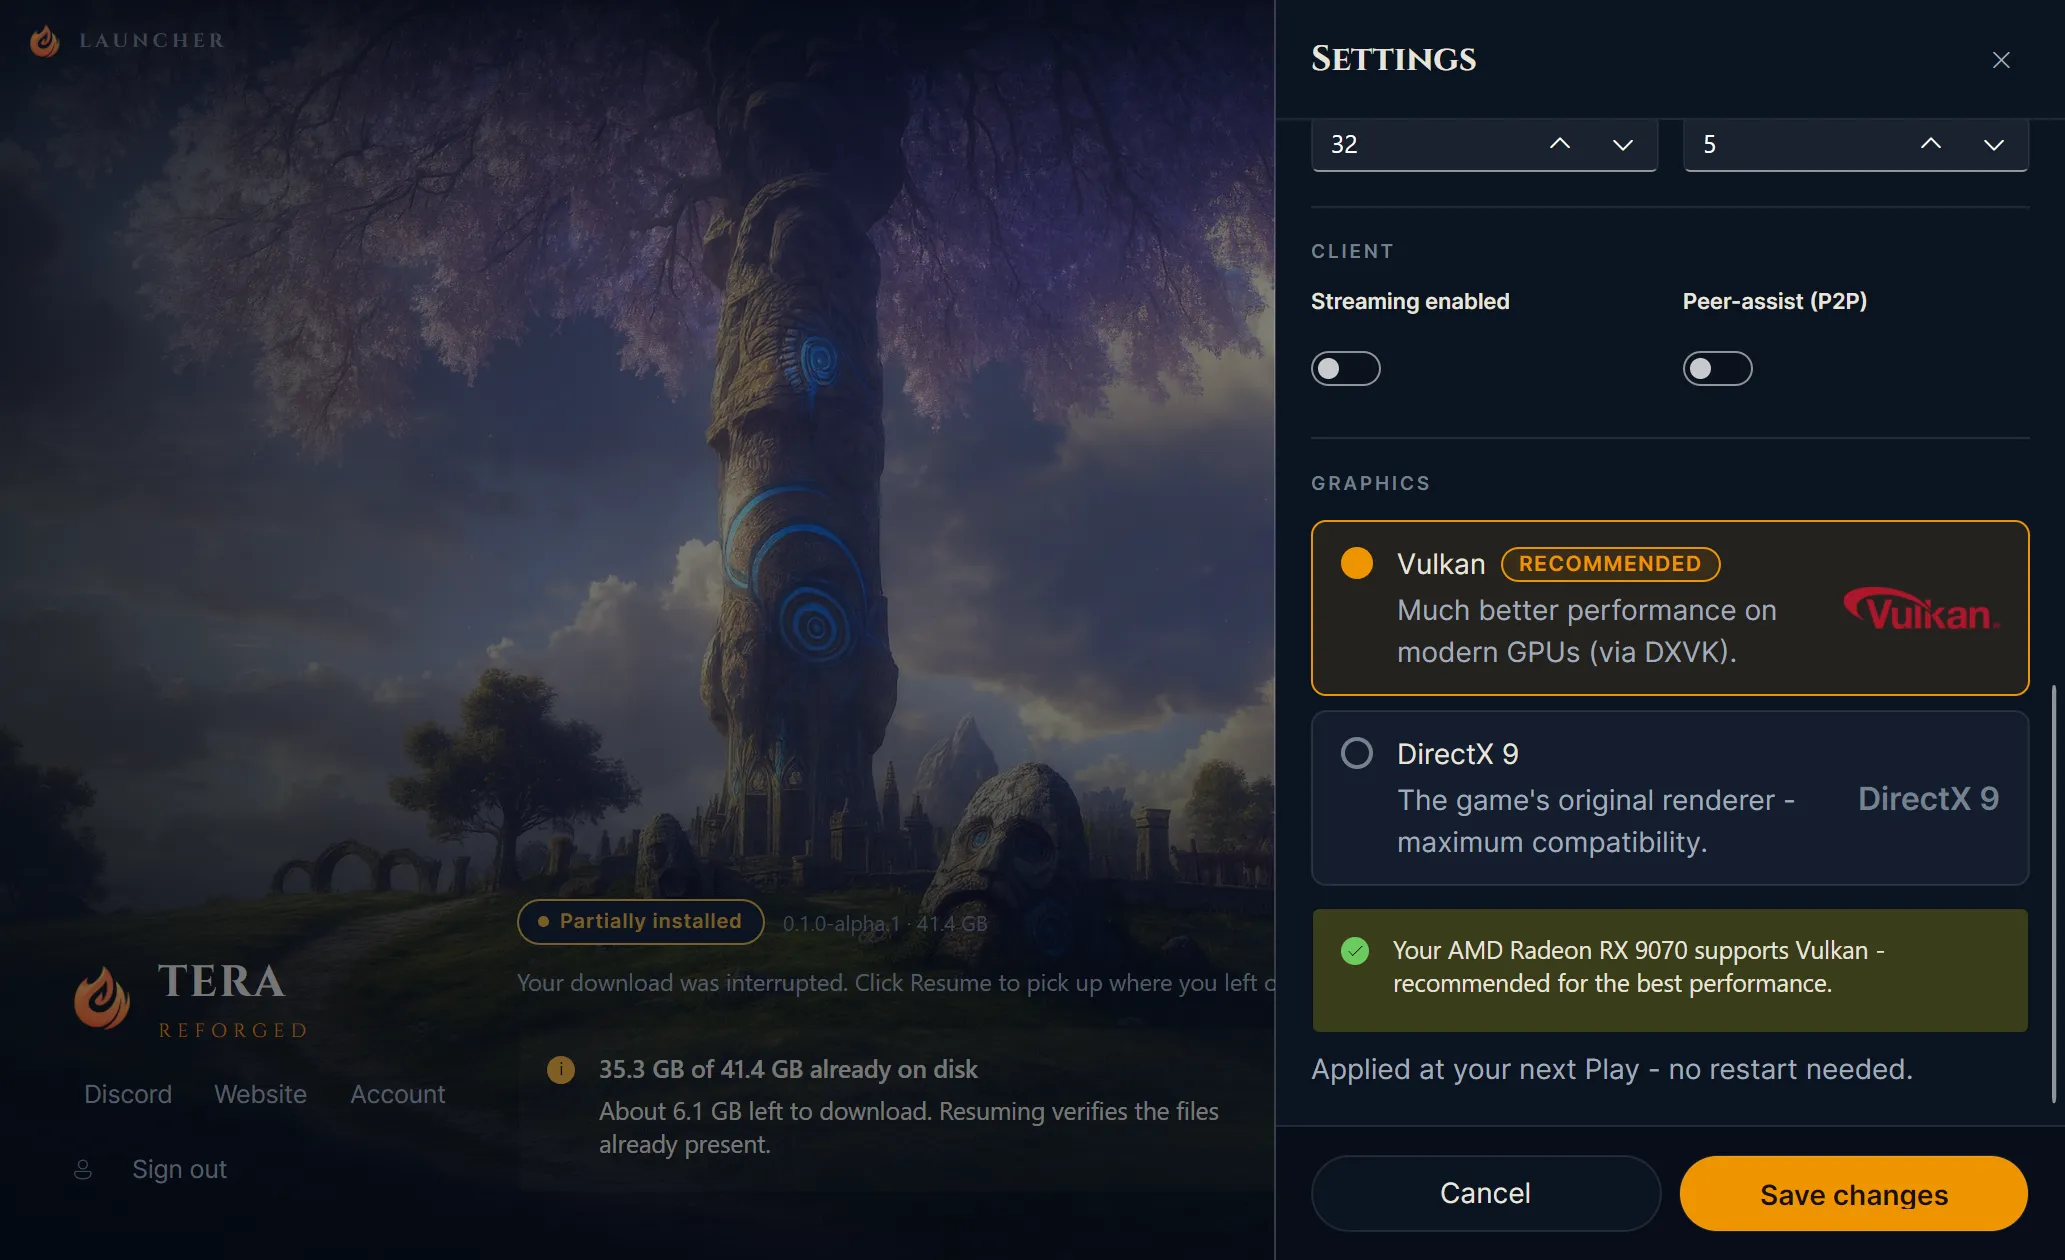Viewport: 2065px width, 1260px height.
Task: Click the Launcher flame logo icon
Action: [x=44, y=41]
